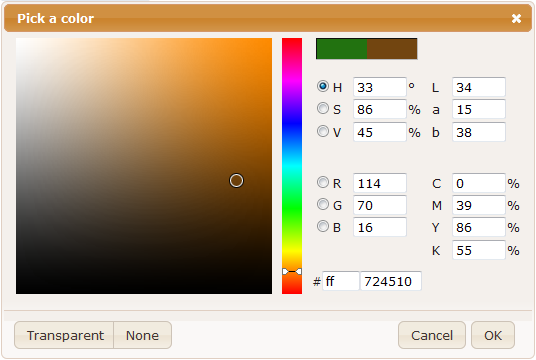Click the green current color swatch

click(341, 49)
